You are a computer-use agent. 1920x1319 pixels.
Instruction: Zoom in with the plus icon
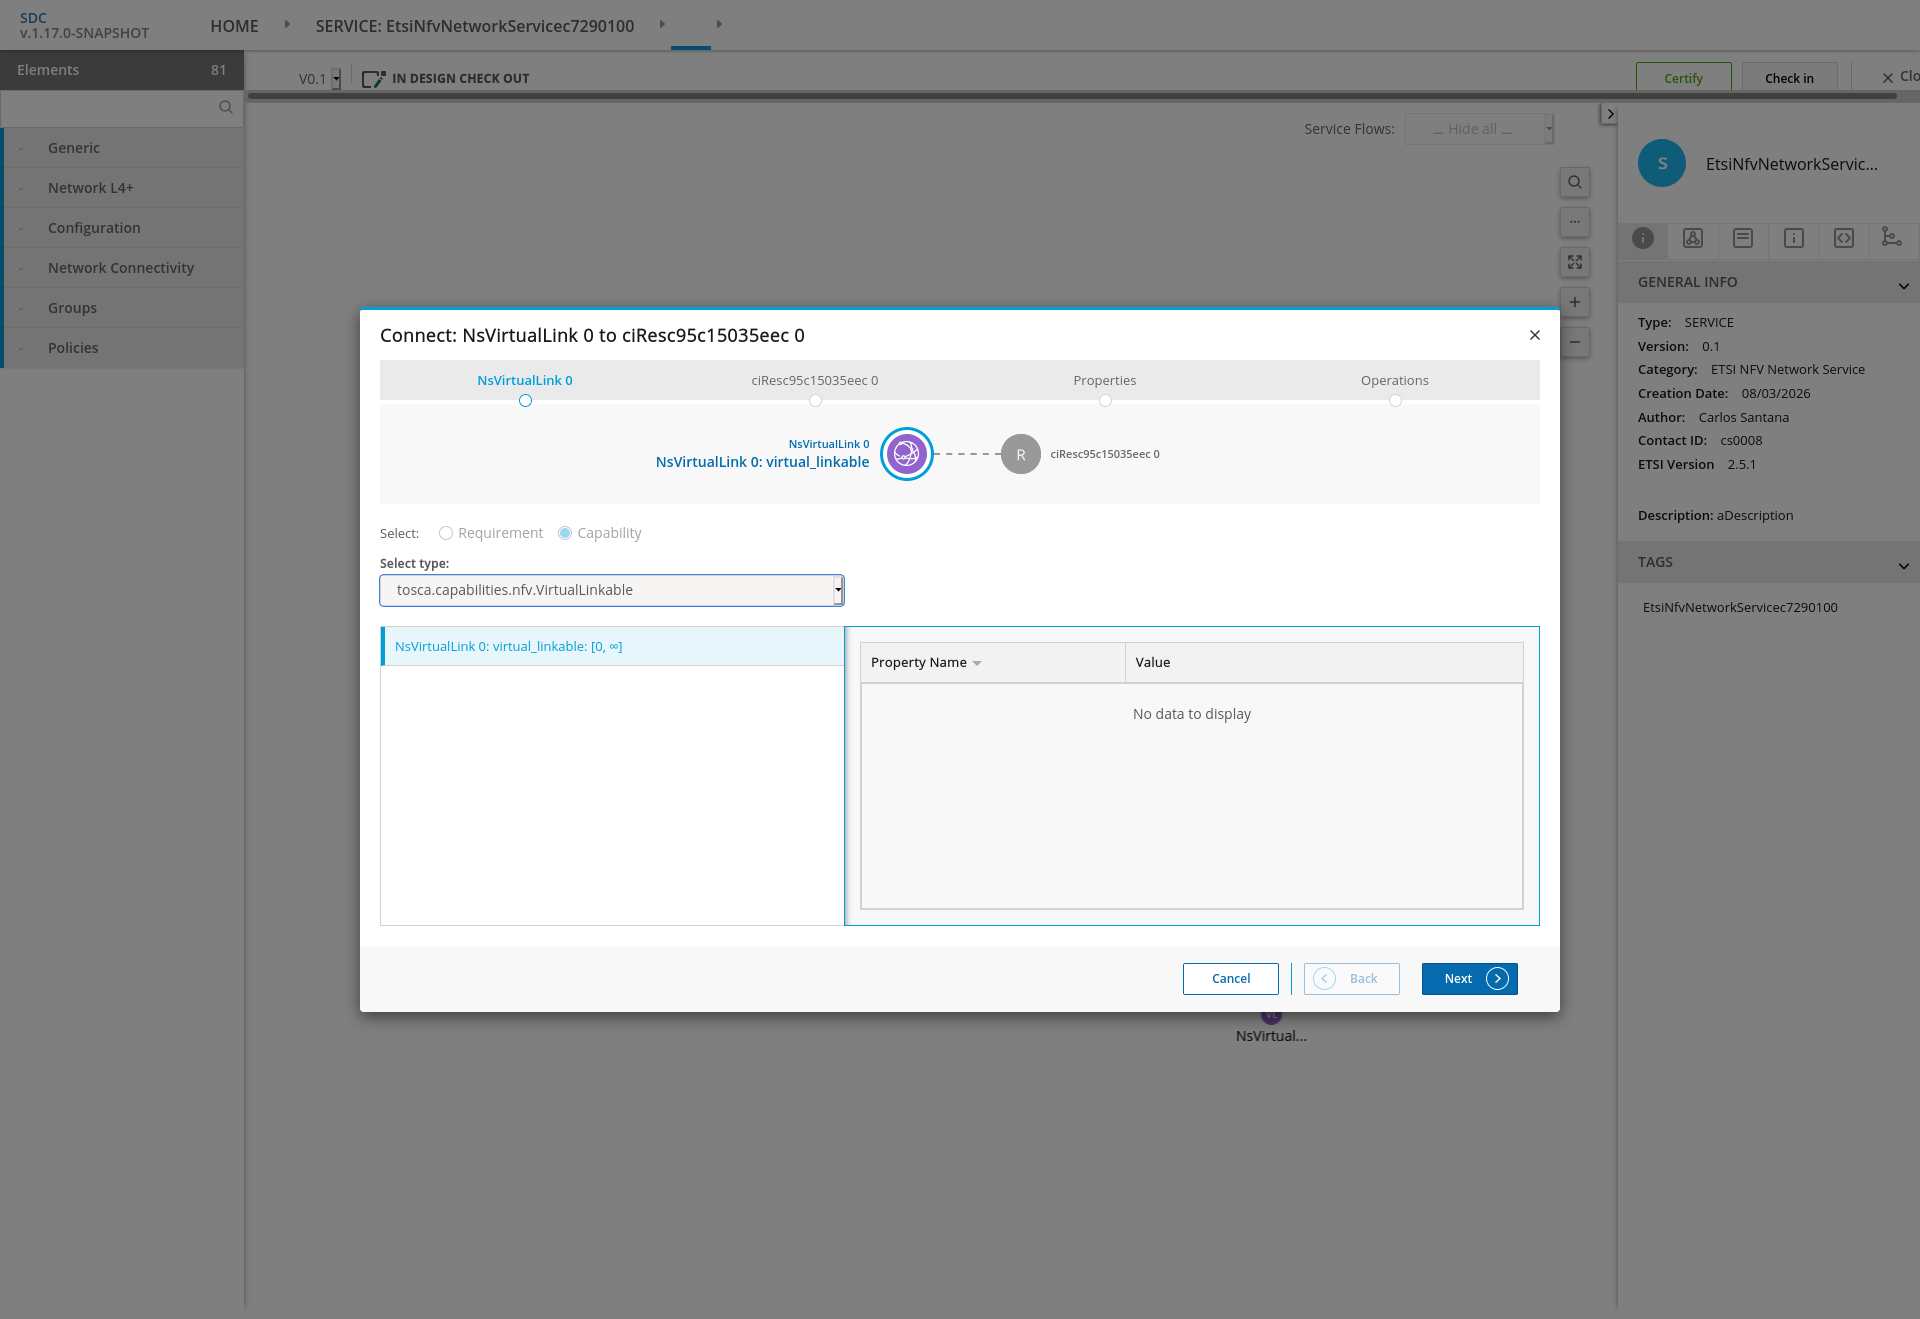coord(1575,302)
